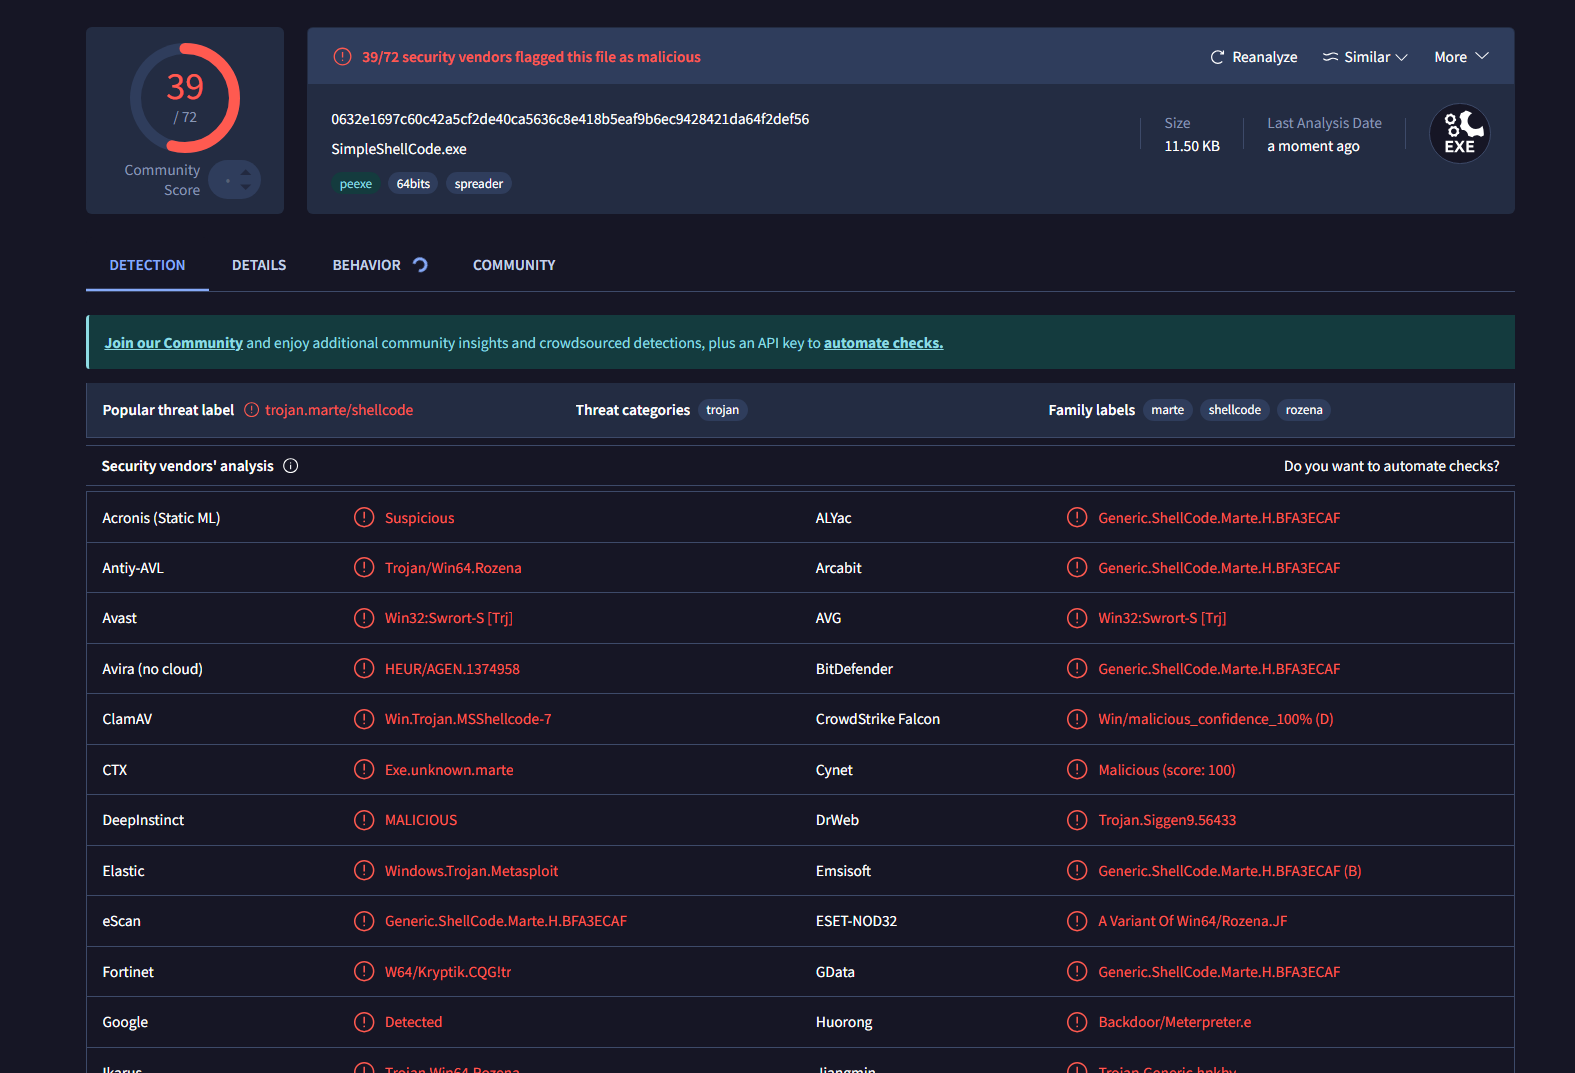Click the Arcabit detection alert icon

pos(1077,567)
